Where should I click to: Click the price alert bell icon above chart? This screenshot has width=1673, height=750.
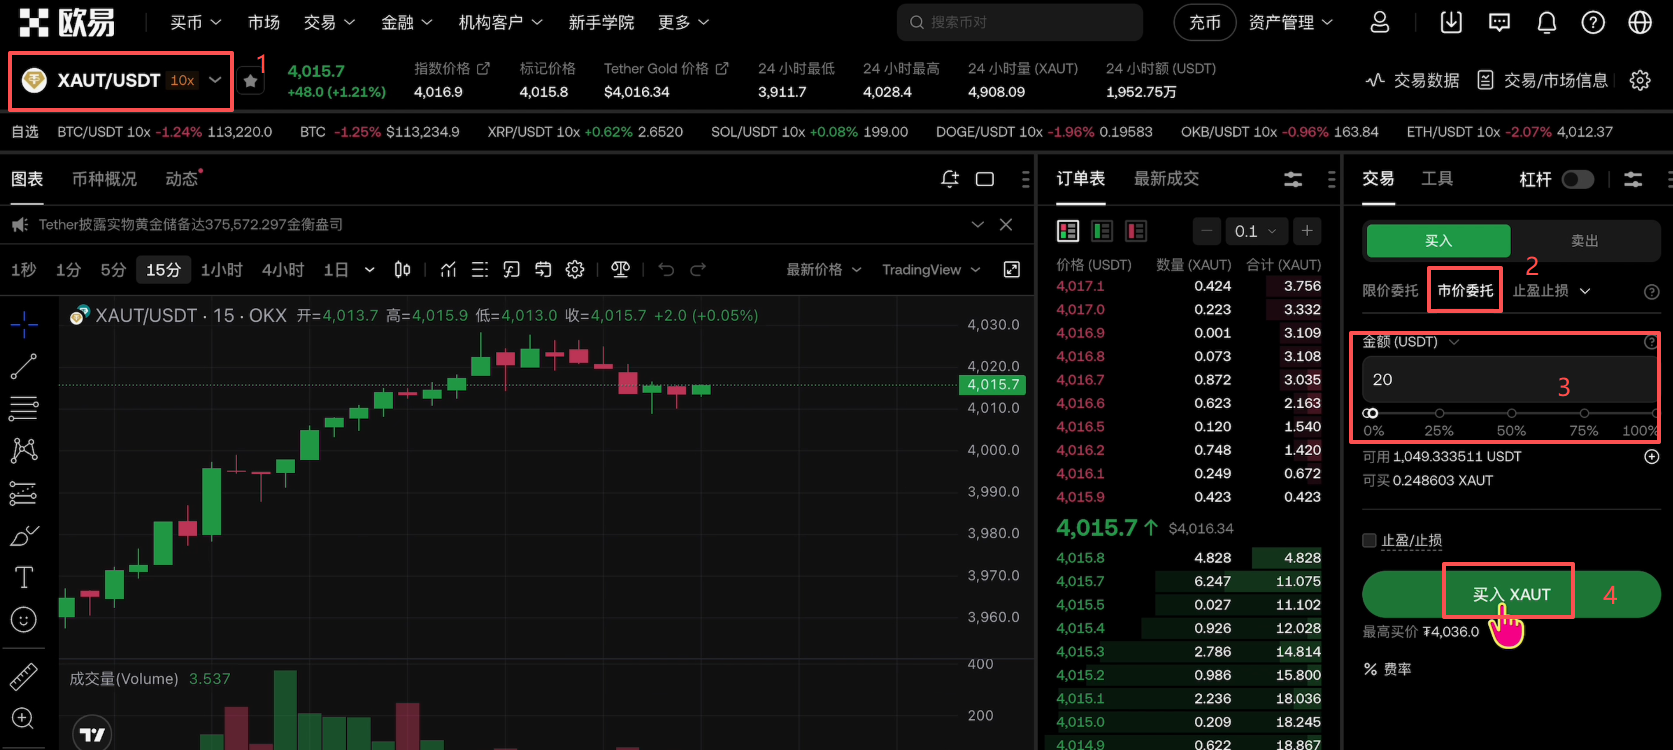pos(950,179)
